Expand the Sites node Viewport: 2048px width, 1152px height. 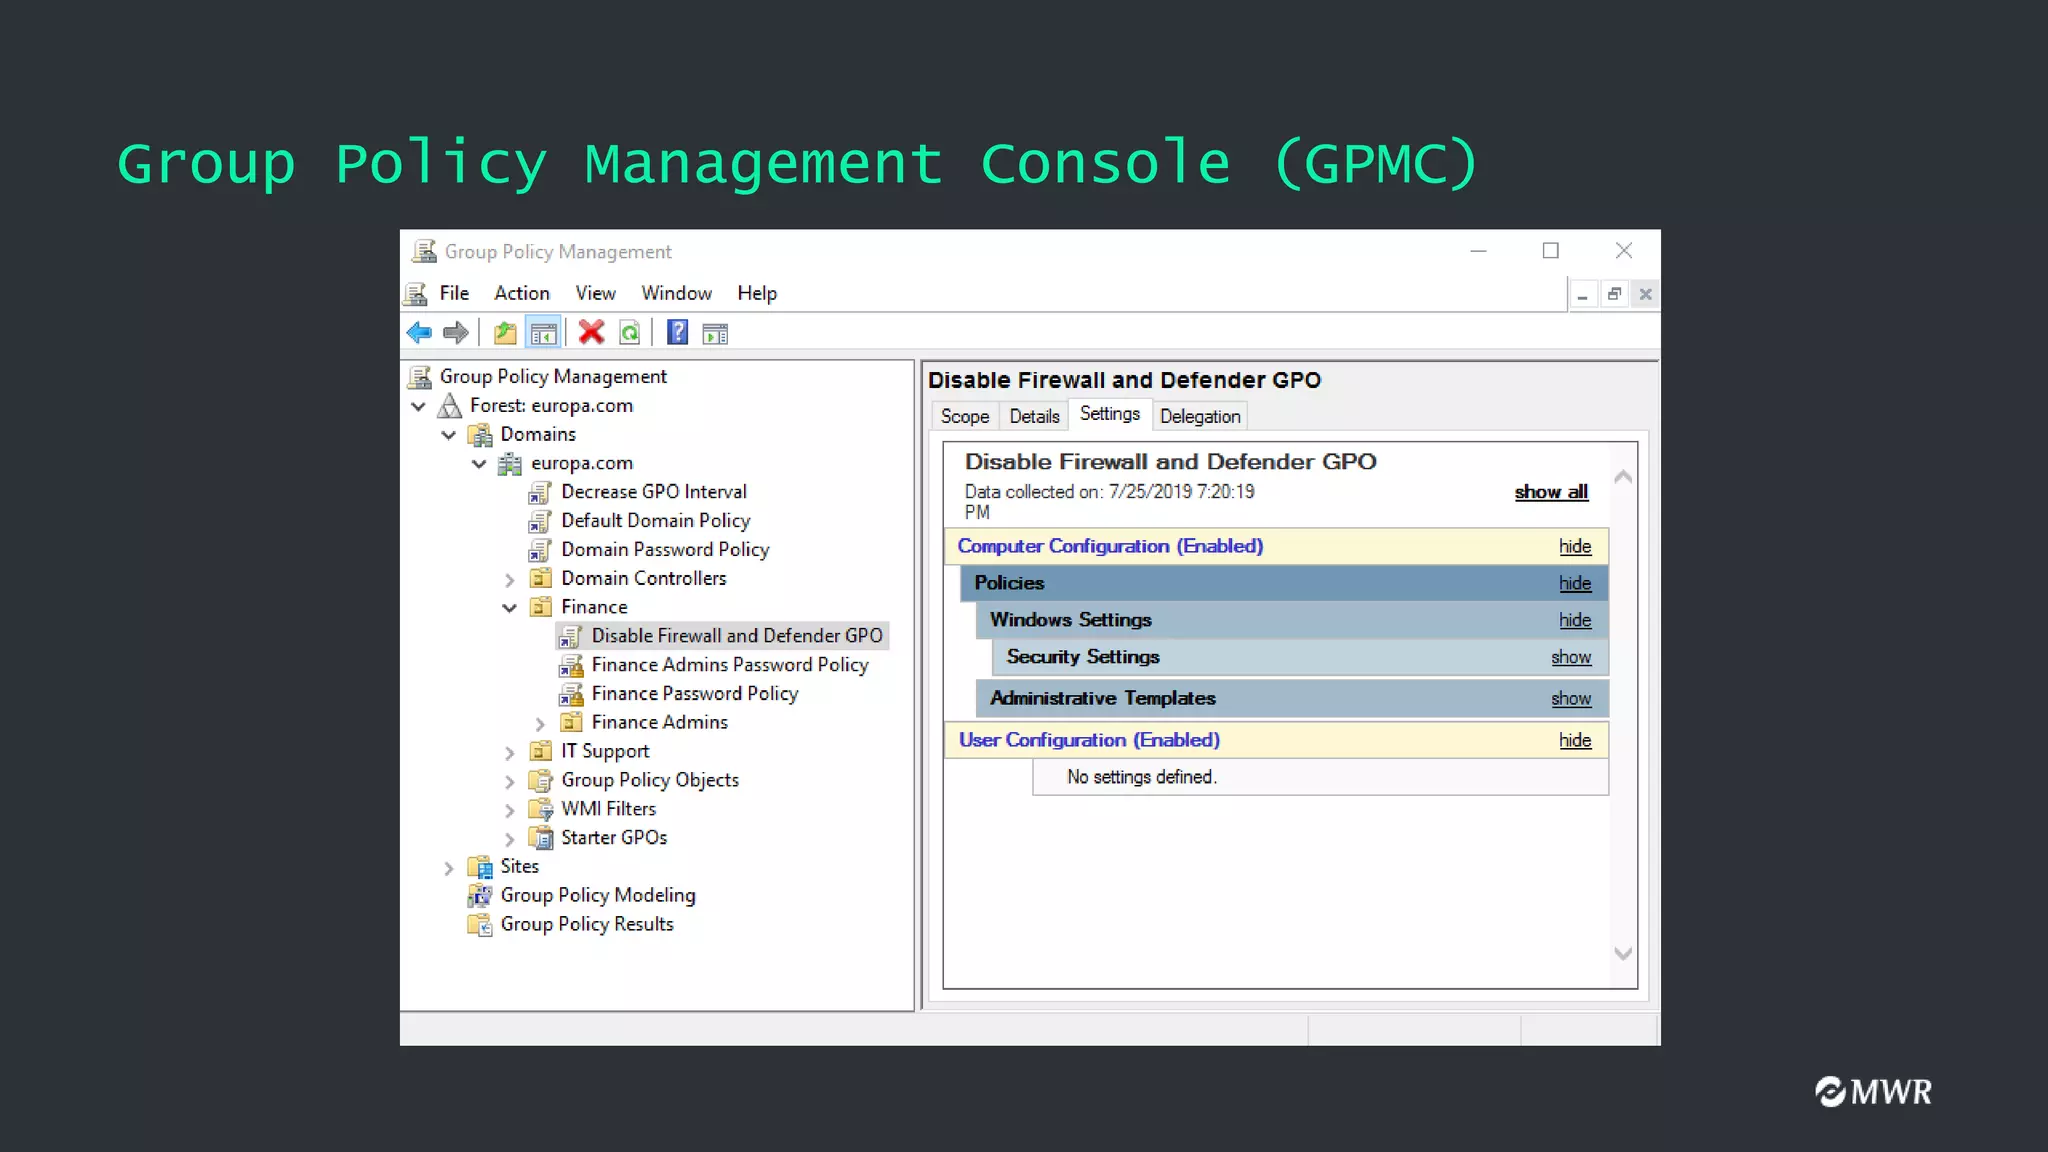449,868
